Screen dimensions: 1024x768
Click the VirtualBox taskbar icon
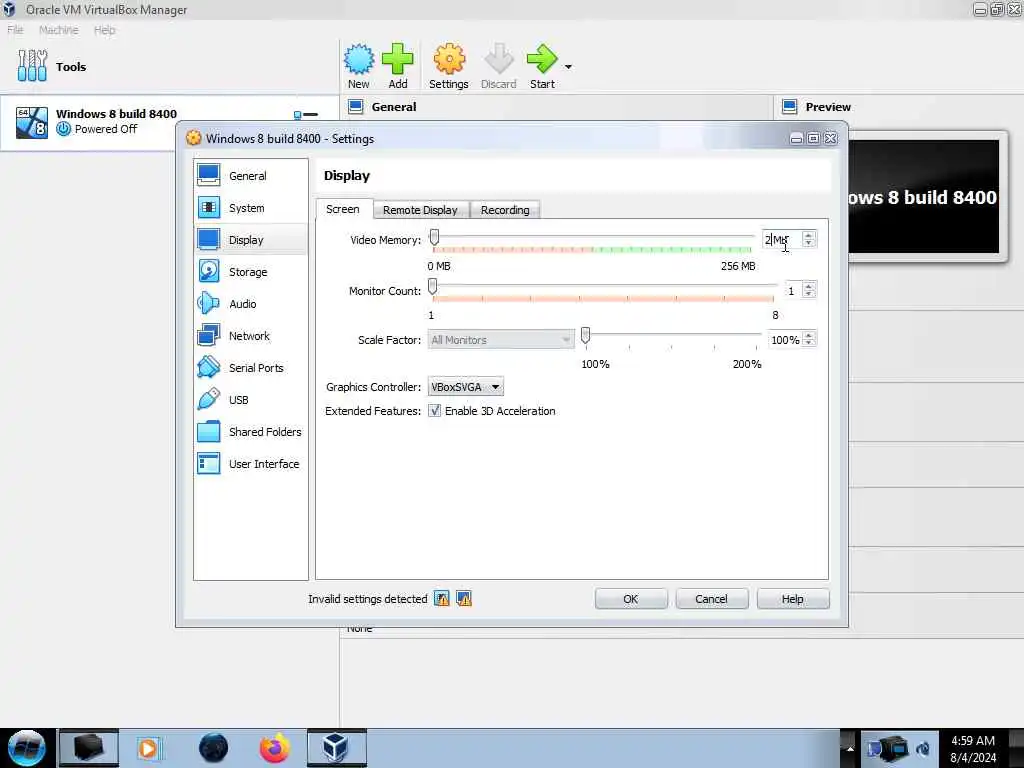coord(336,748)
